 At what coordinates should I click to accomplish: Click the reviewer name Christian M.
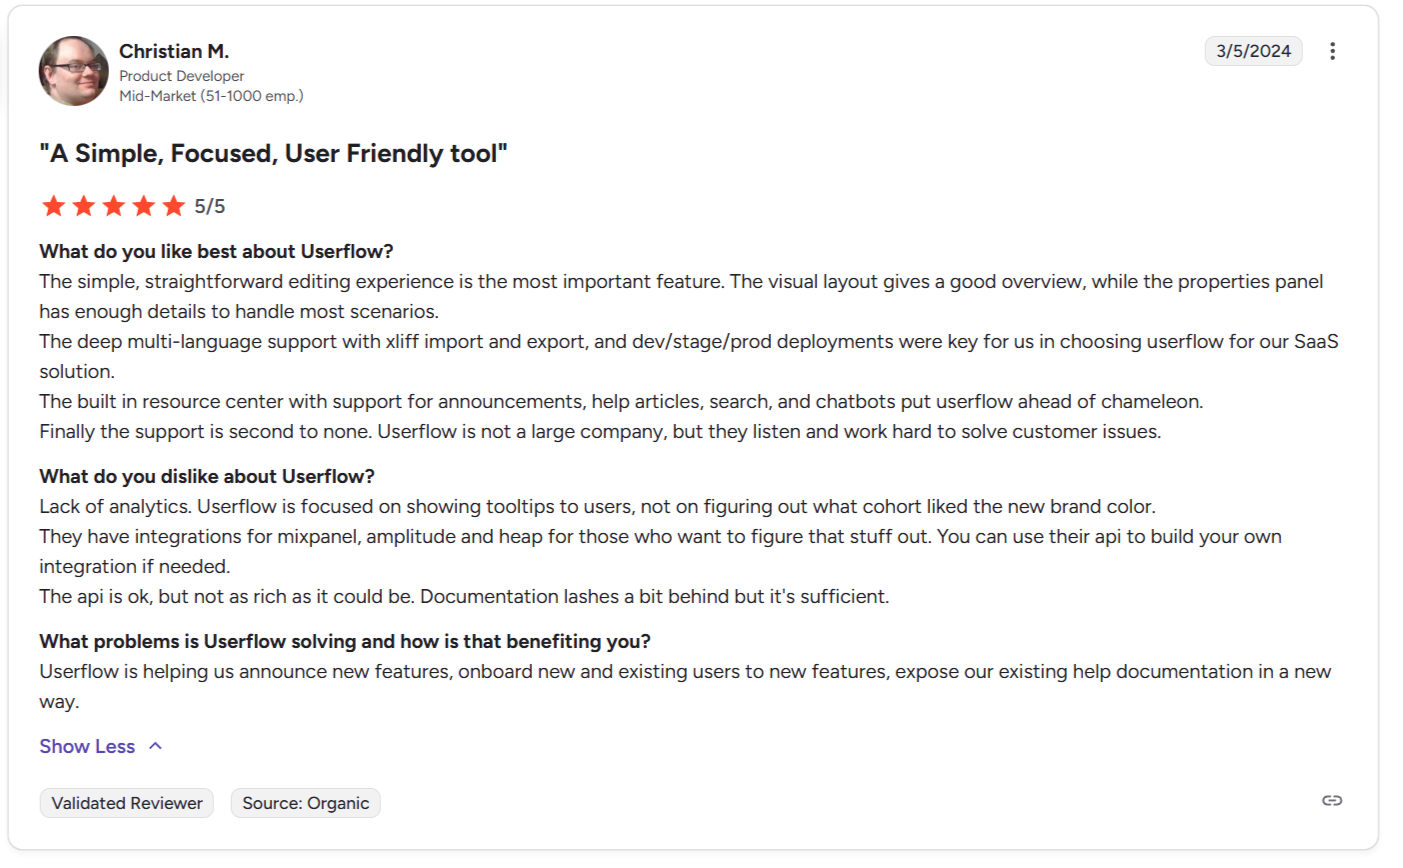pyautogui.click(x=174, y=51)
